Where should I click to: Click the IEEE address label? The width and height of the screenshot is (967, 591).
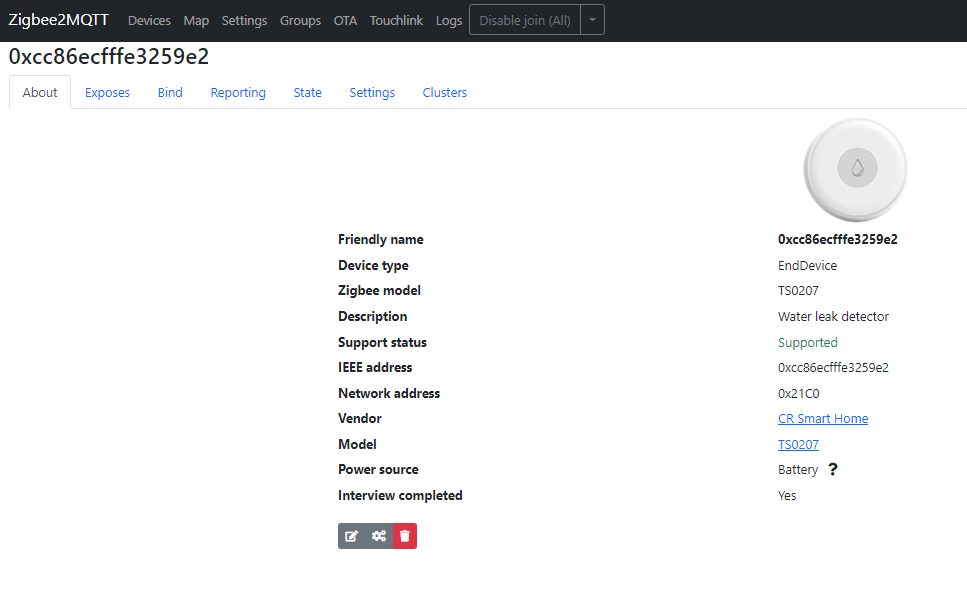(x=375, y=368)
